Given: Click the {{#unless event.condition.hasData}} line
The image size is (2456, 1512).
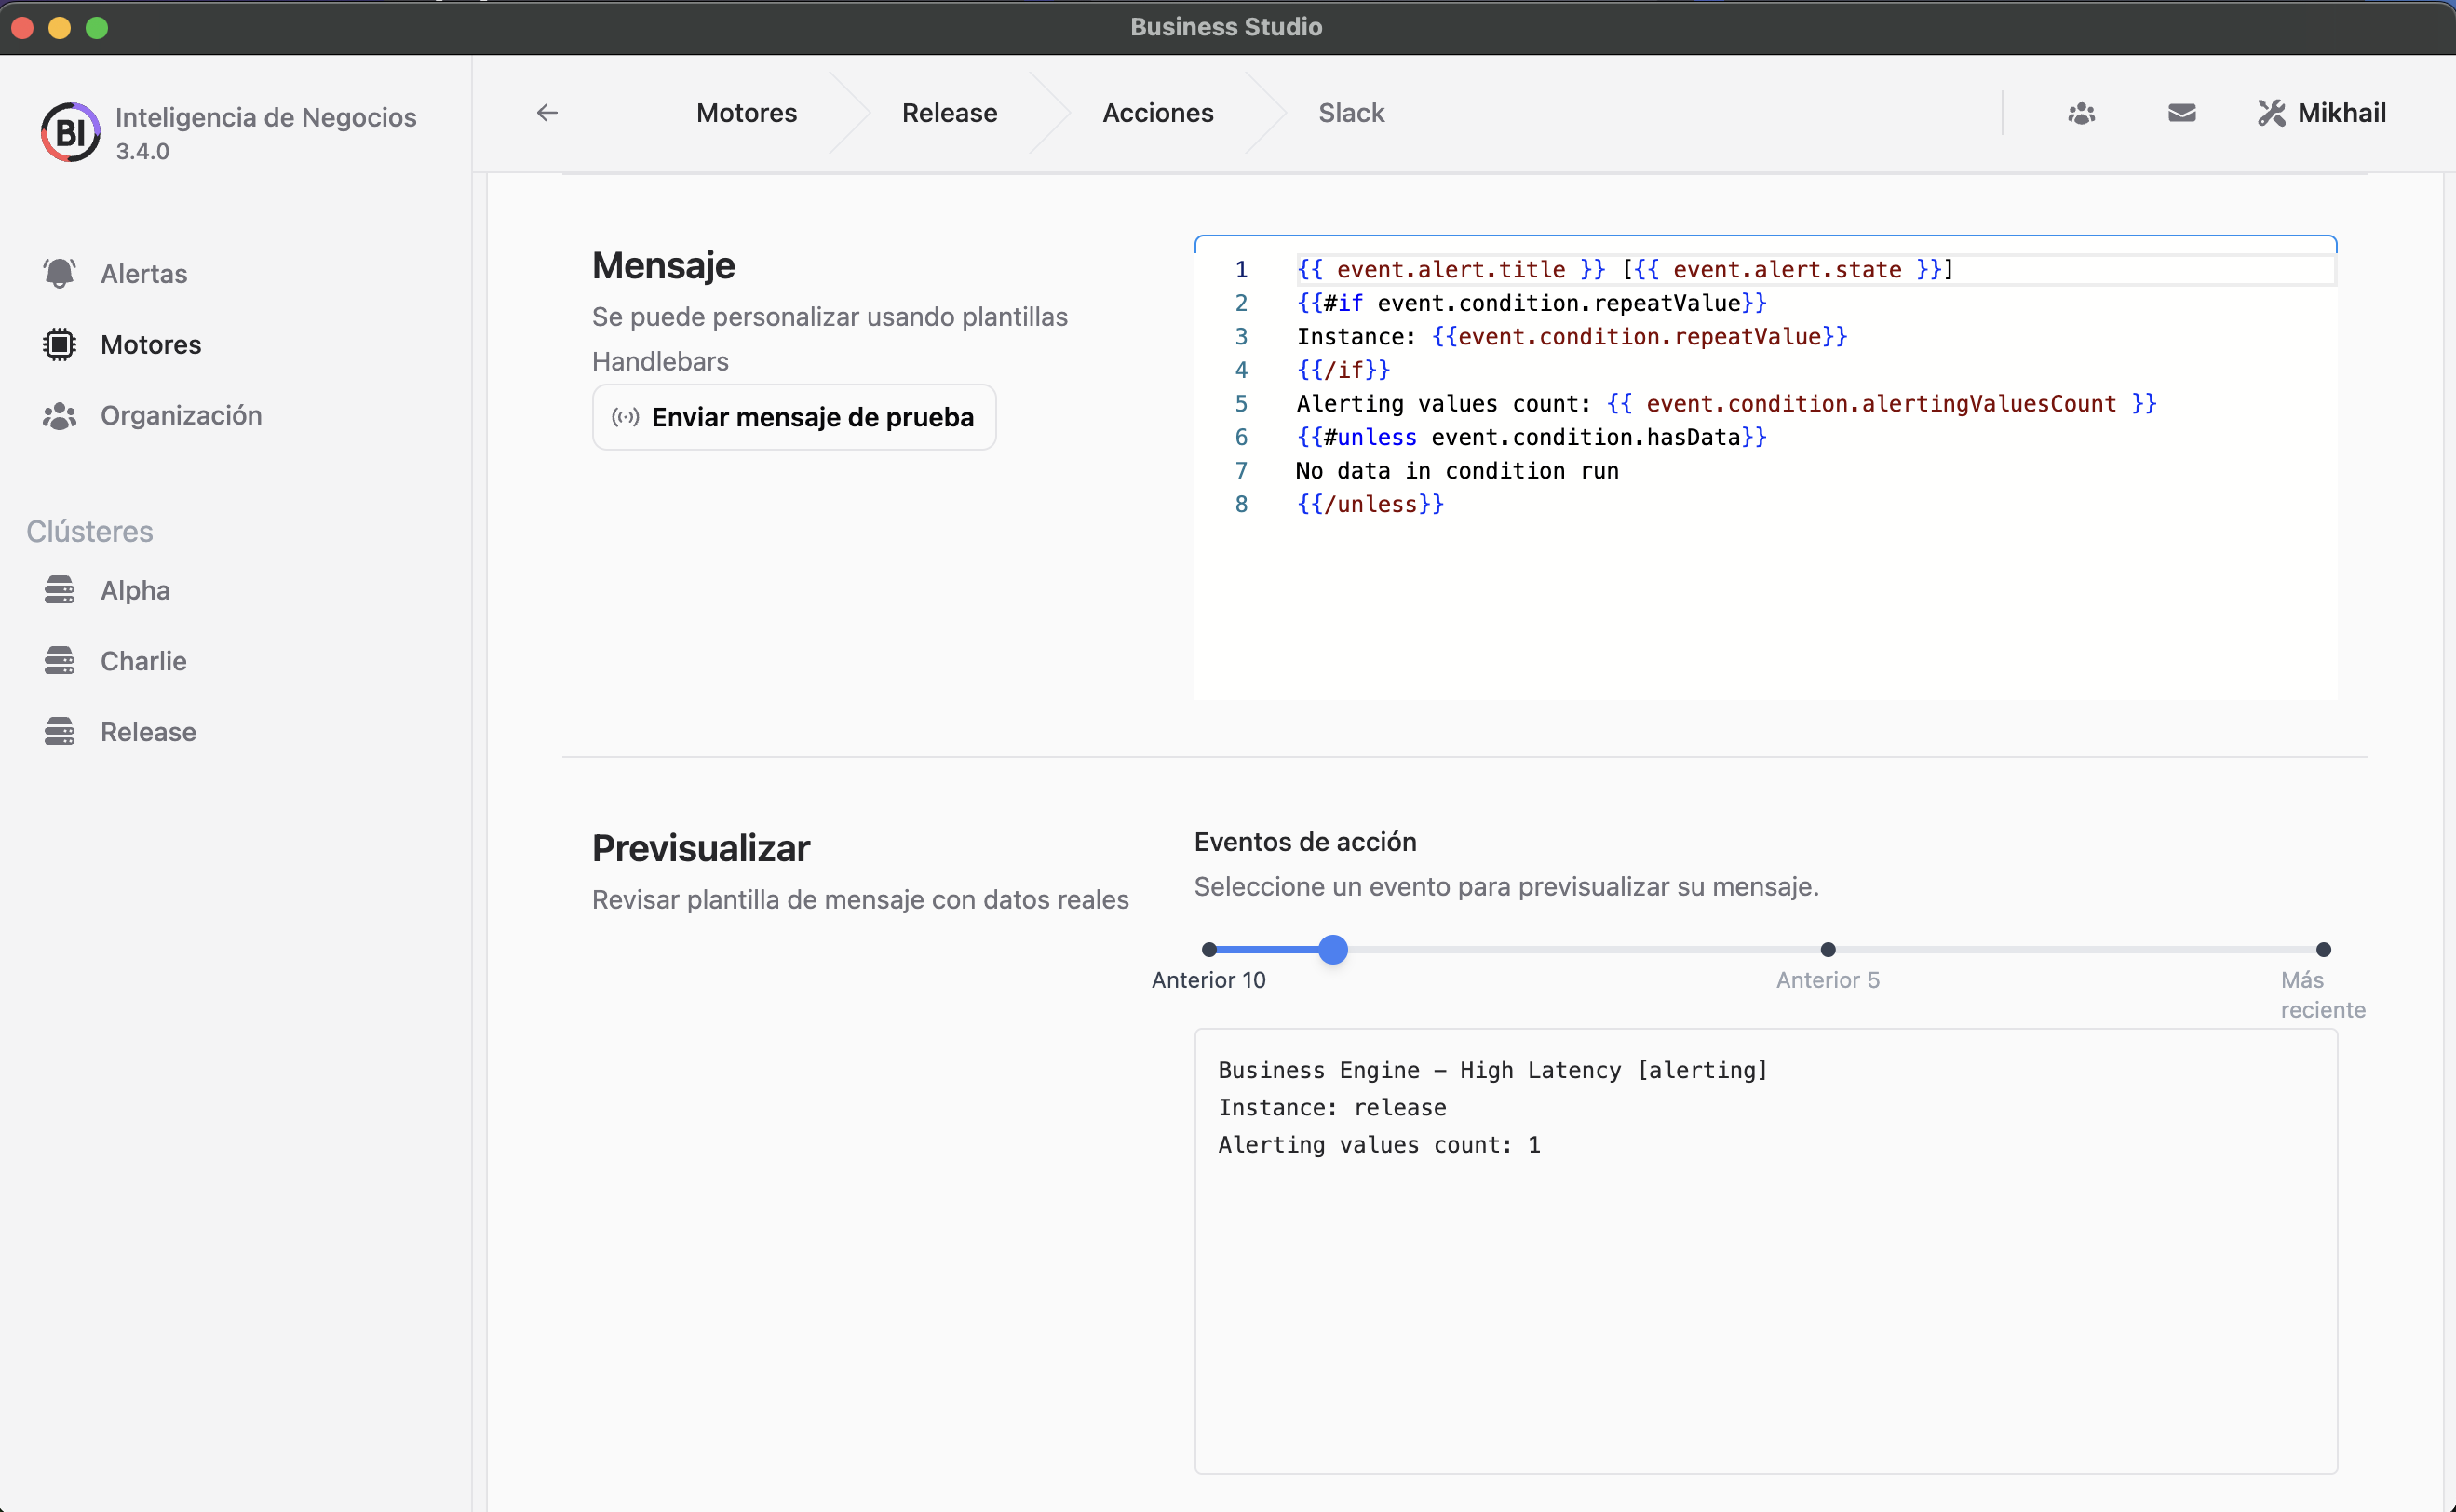Looking at the screenshot, I should click(x=1532, y=437).
